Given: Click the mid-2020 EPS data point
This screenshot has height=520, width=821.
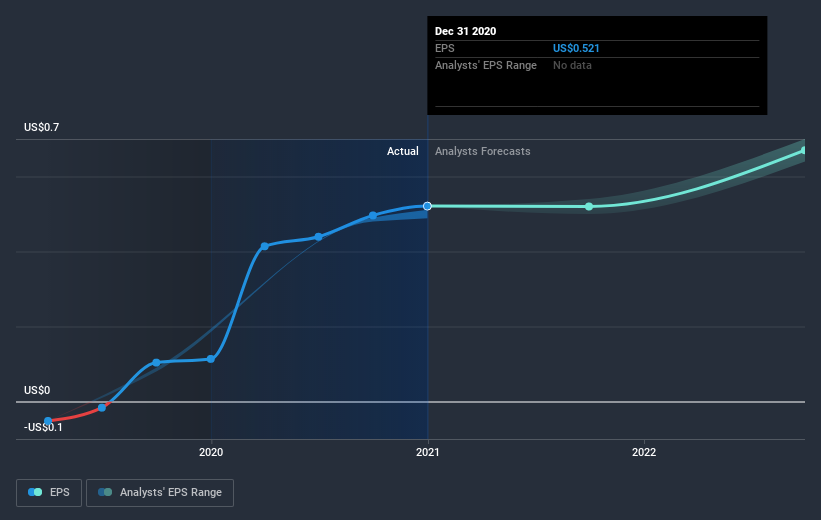Looking at the screenshot, I should point(318,237).
